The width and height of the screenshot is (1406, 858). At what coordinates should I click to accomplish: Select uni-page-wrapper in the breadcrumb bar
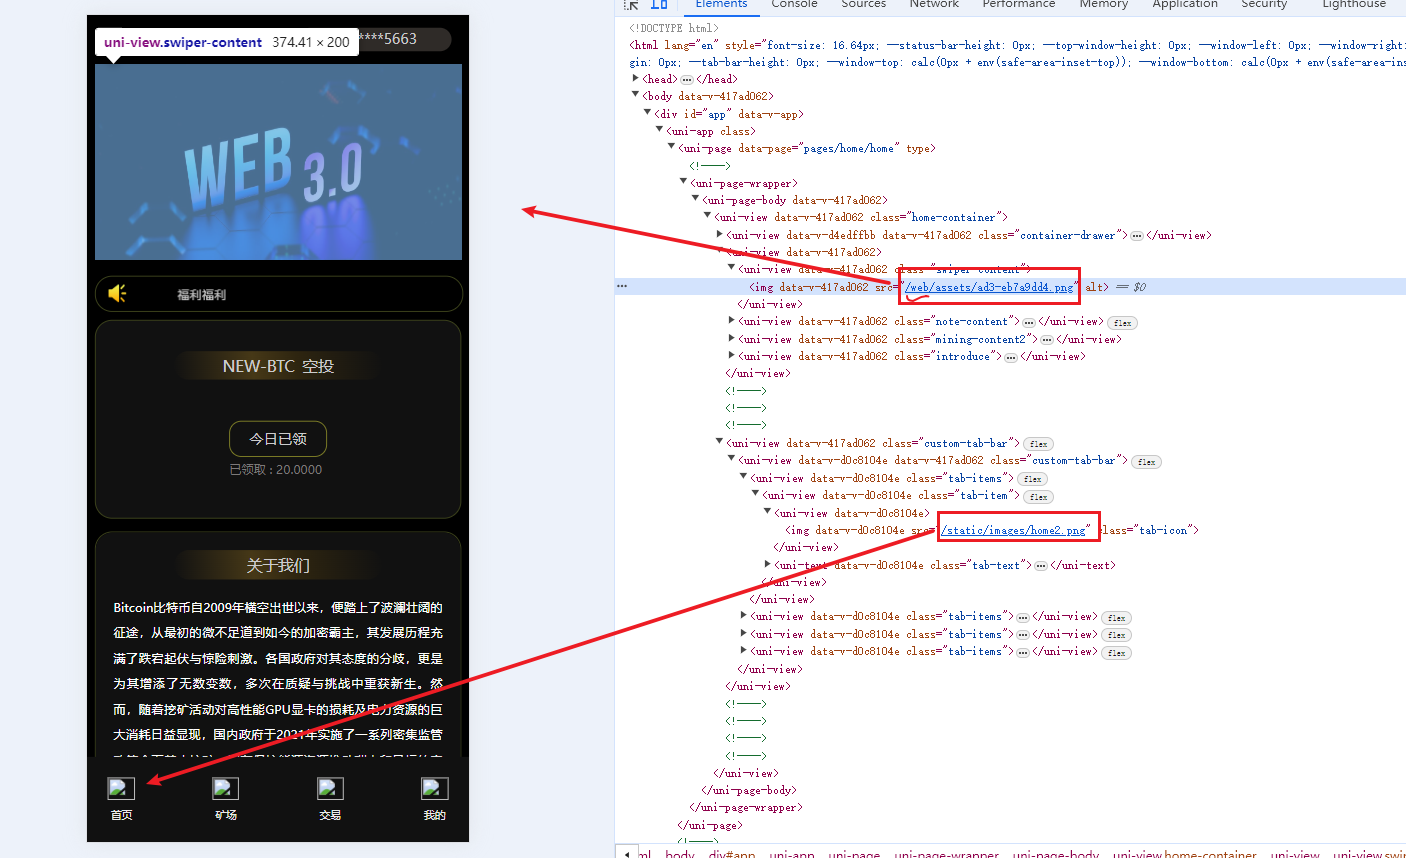pyautogui.click(x=946, y=853)
